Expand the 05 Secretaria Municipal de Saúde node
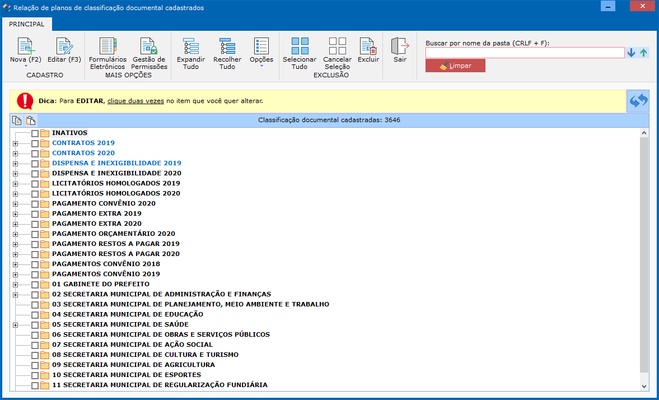659x400 pixels. (15, 324)
